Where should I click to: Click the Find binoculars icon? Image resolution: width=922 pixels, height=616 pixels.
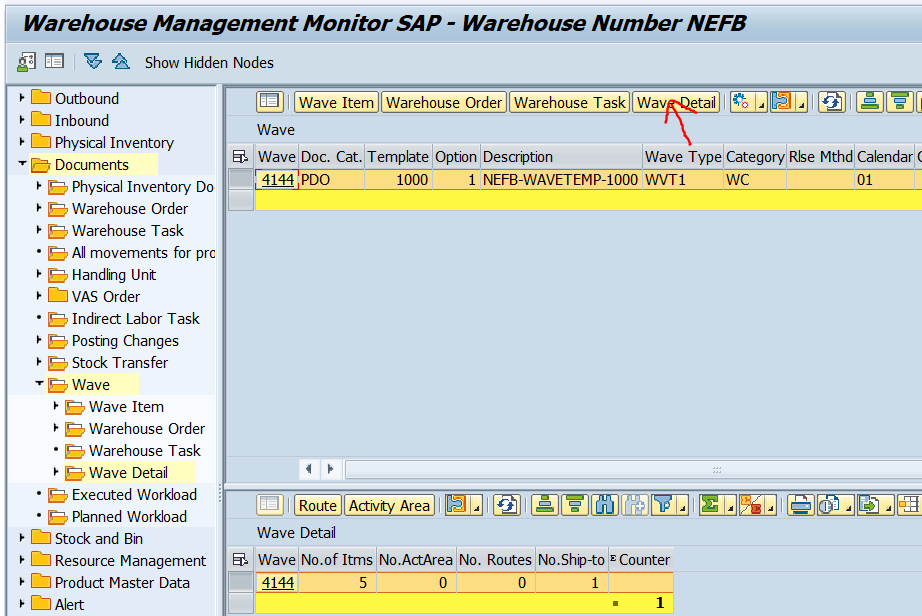point(604,505)
